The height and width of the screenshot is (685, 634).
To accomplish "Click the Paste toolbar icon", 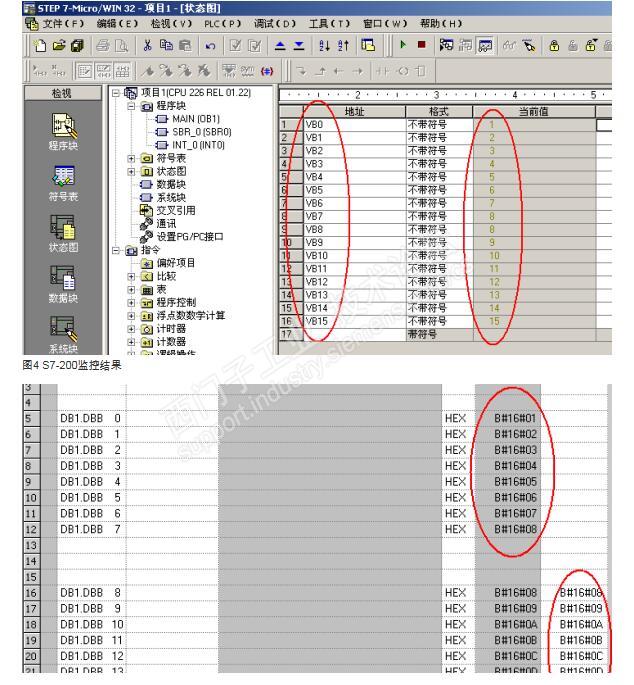I will (185, 45).
